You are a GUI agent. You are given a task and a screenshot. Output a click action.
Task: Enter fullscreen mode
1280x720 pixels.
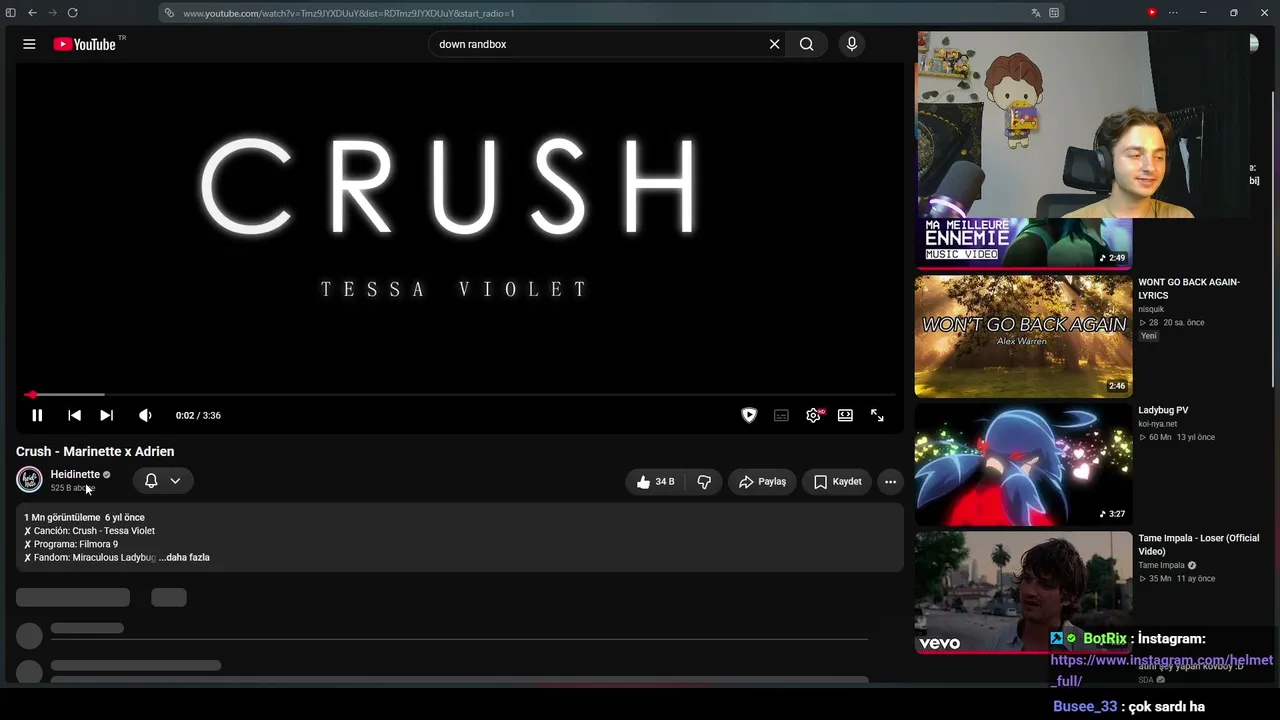coord(877,415)
